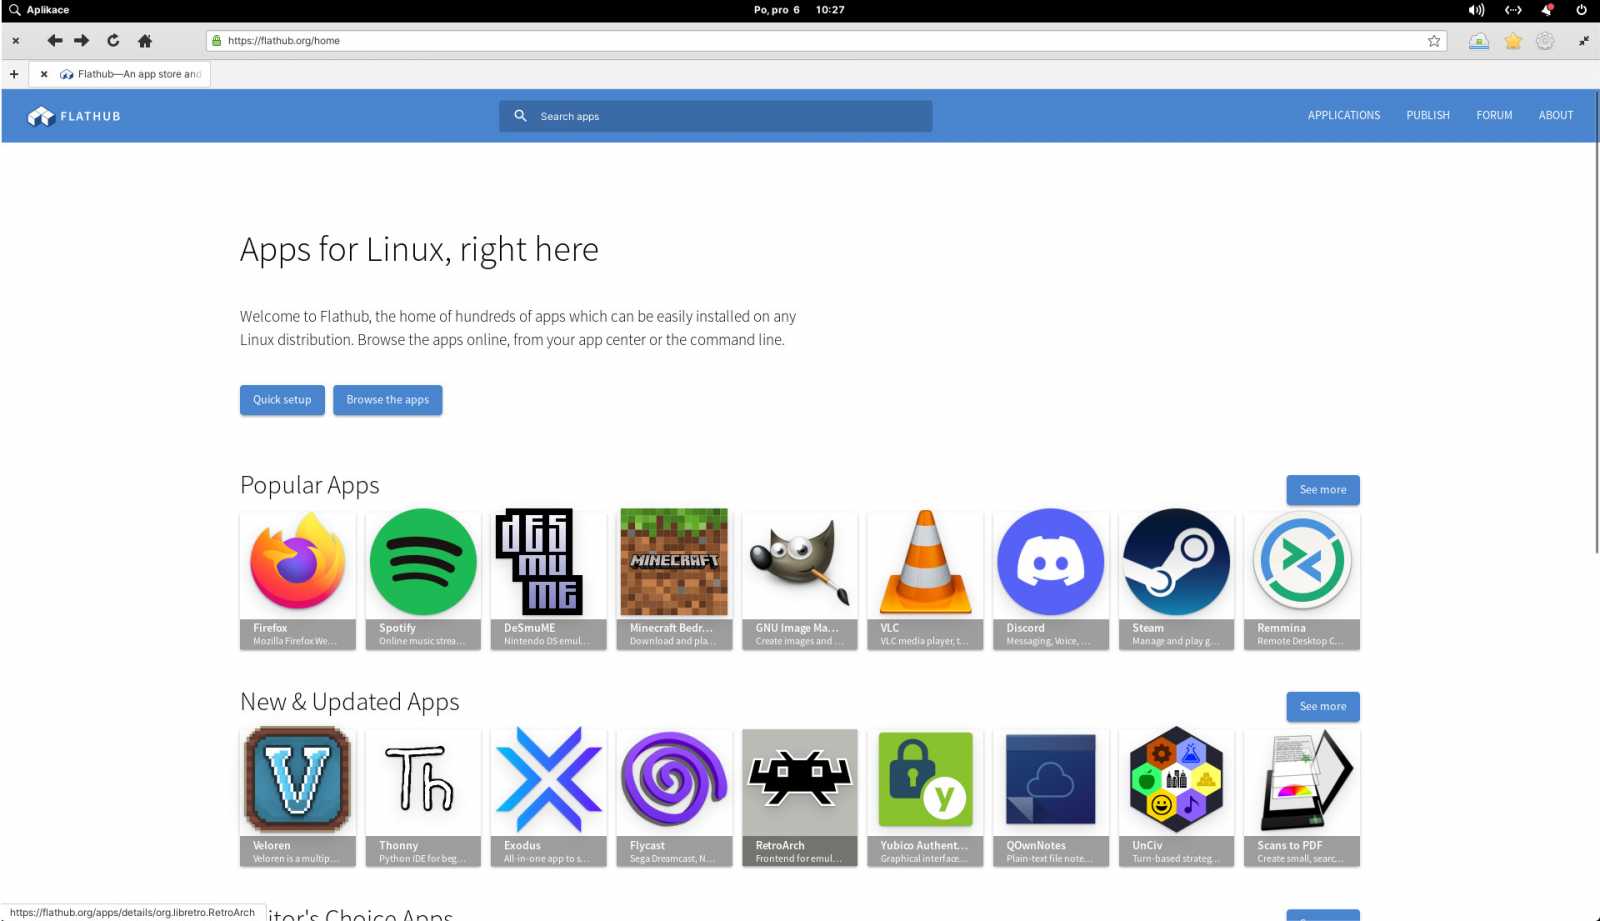Screen dimensions: 1600x921
Task: Open the Flycast emulator card
Action: coord(674,797)
